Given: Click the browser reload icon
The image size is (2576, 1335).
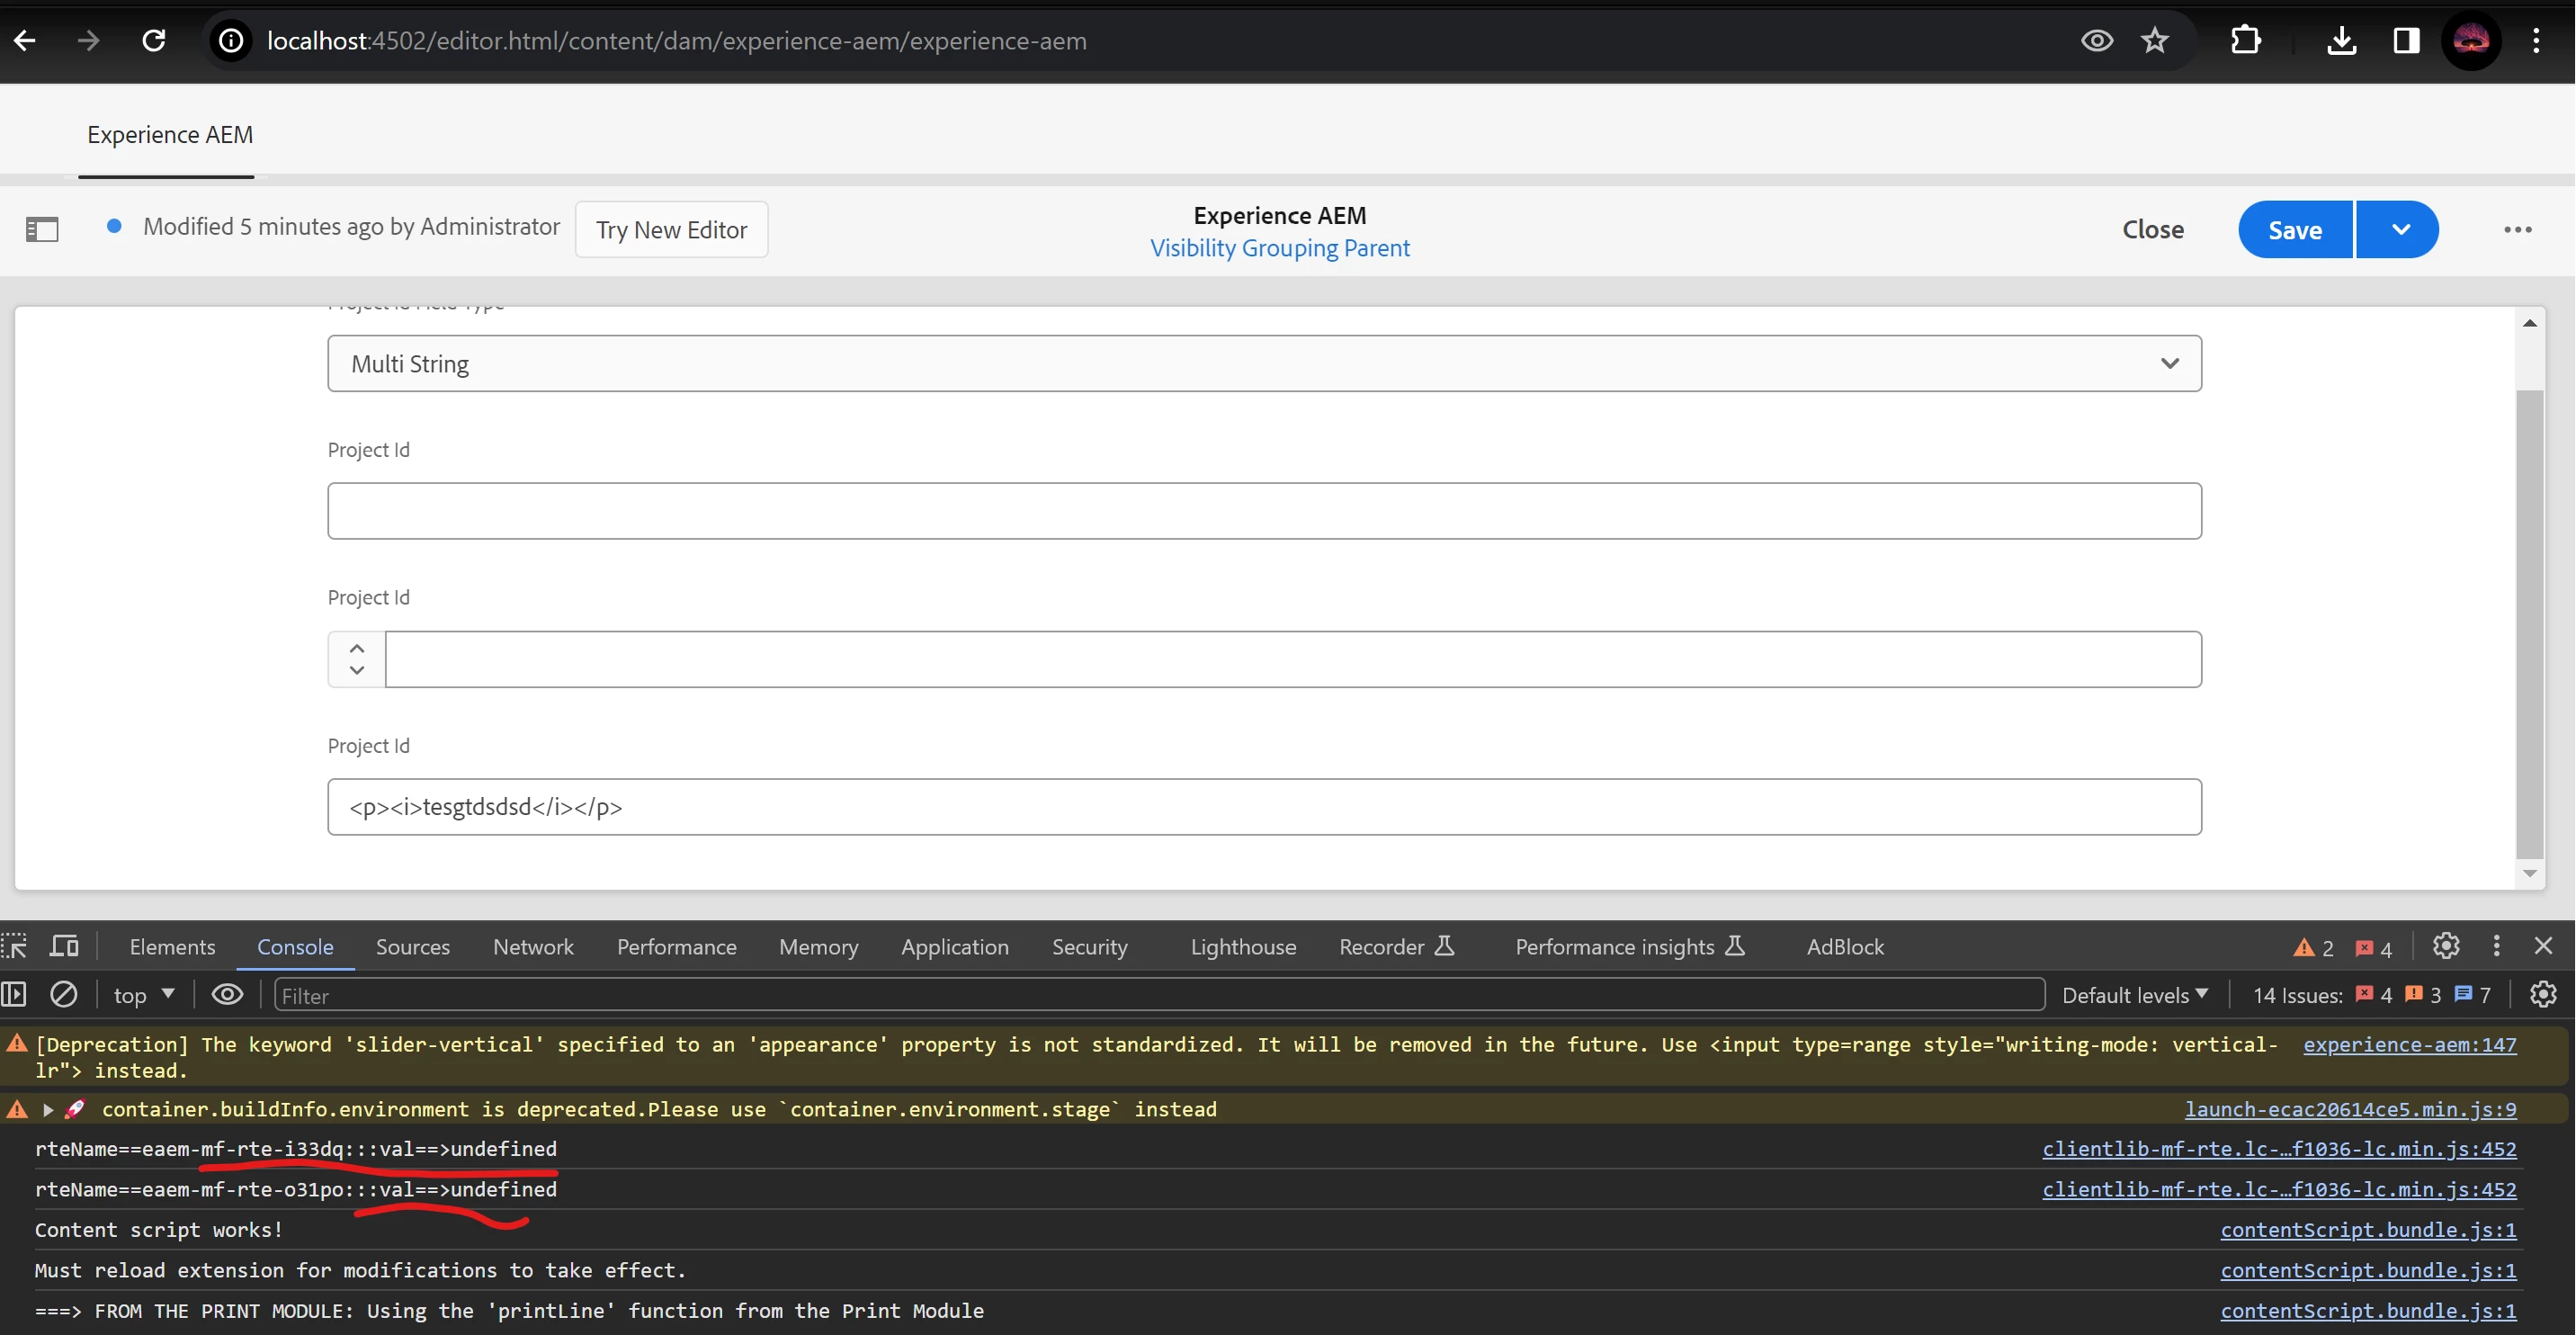Looking at the screenshot, I should pos(153,41).
